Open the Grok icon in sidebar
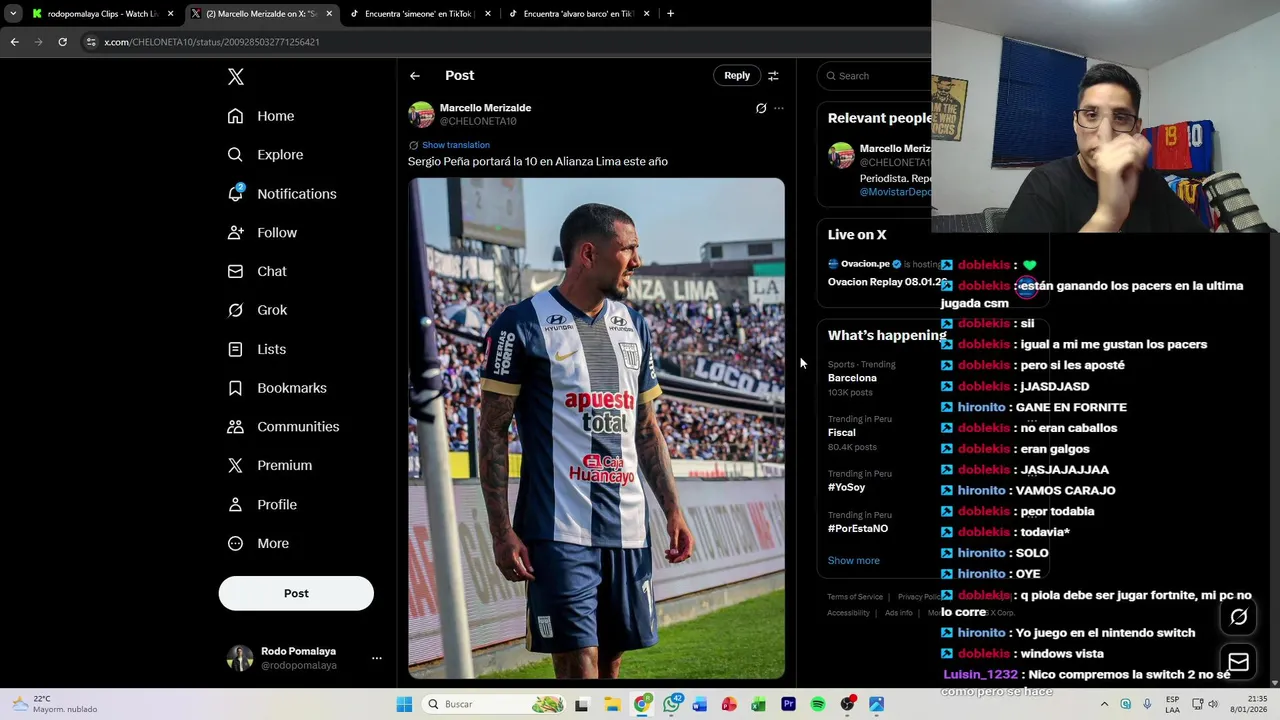 tap(235, 310)
